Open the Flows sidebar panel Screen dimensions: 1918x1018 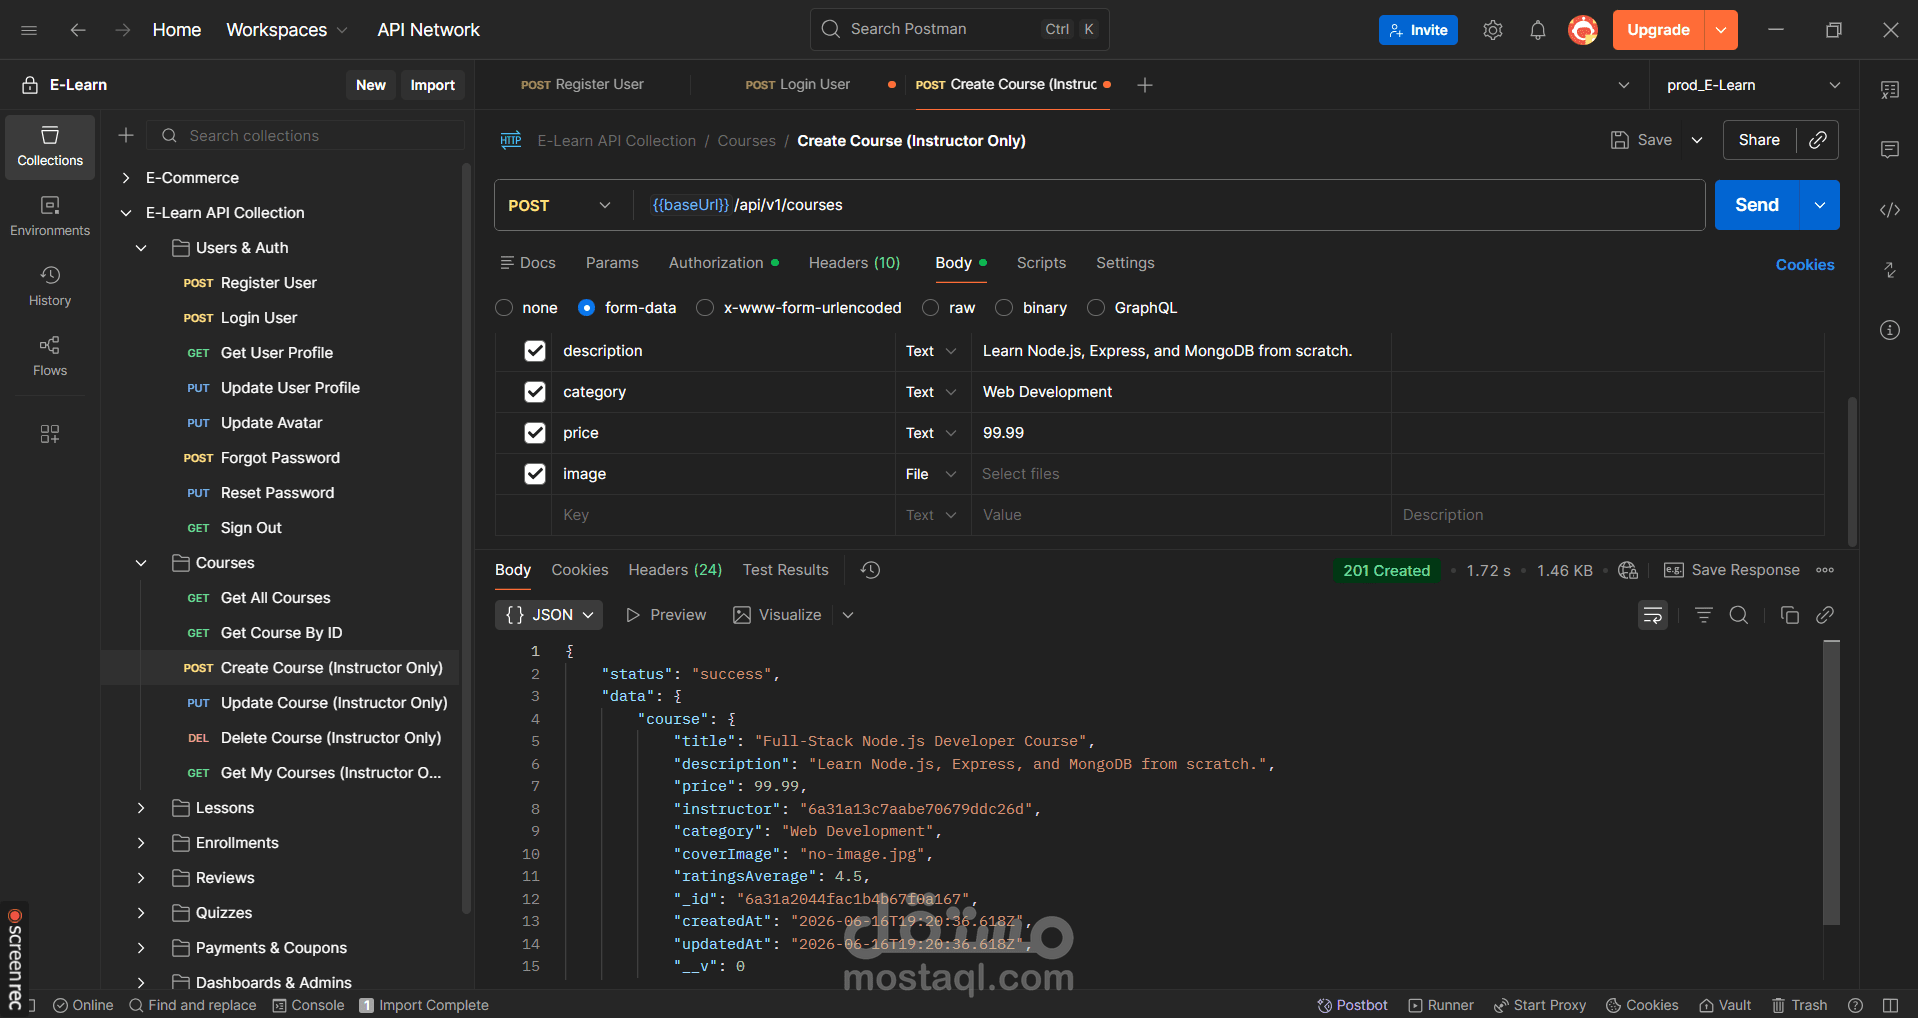pyautogui.click(x=50, y=356)
